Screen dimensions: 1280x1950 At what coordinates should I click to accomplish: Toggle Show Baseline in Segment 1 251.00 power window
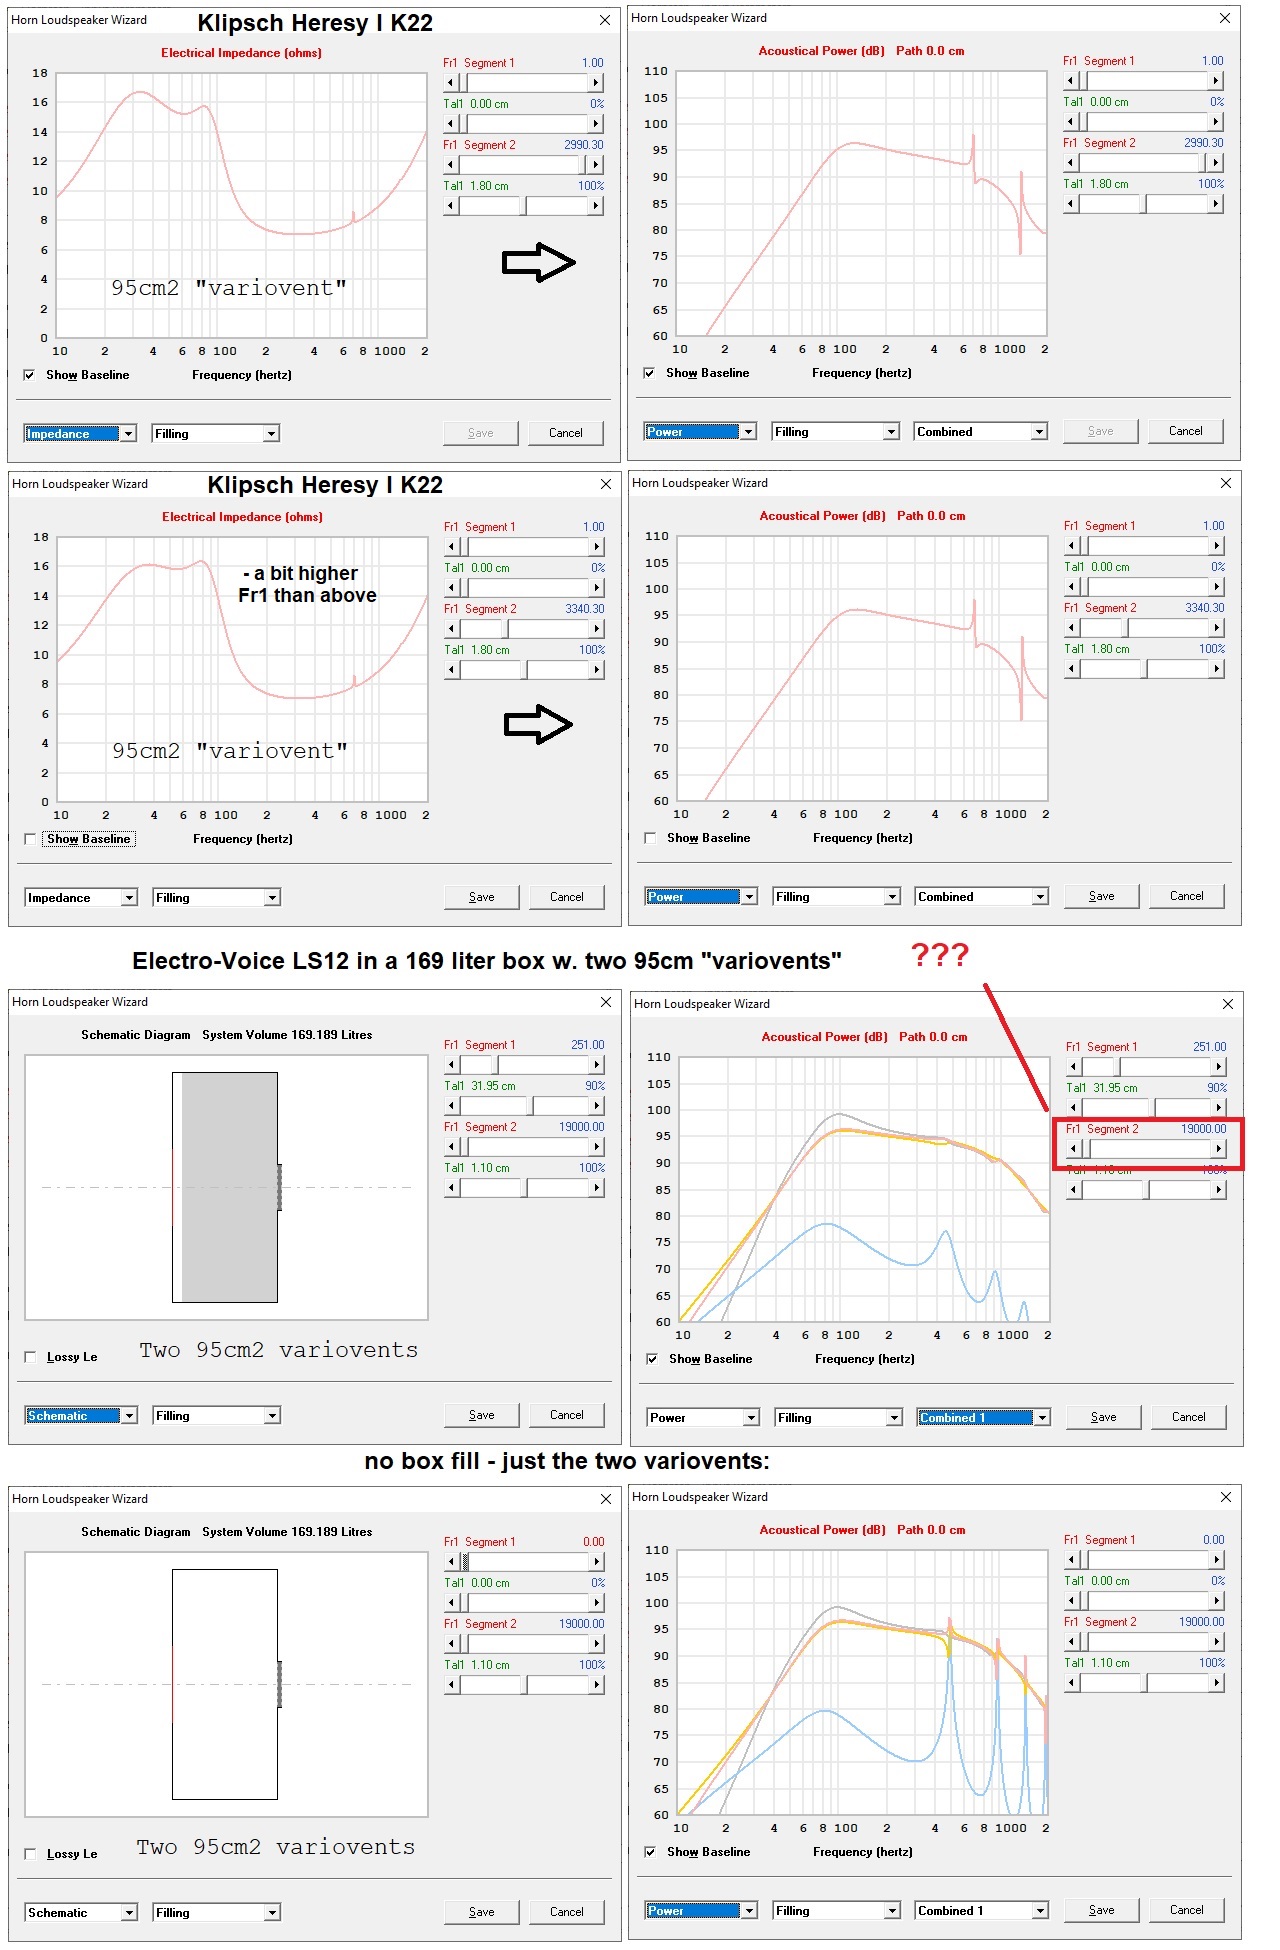pyautogui.click(x=653, y=1359)
